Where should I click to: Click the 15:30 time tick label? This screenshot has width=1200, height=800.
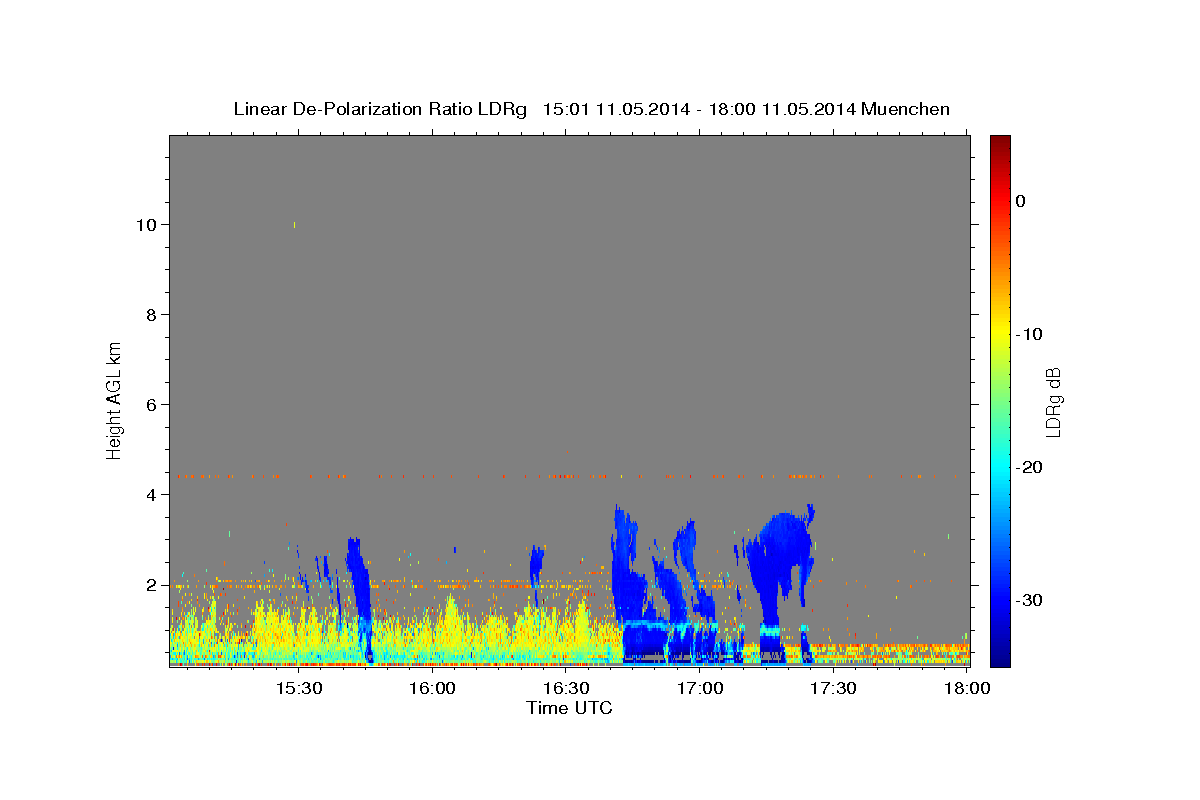pos(298,688)
